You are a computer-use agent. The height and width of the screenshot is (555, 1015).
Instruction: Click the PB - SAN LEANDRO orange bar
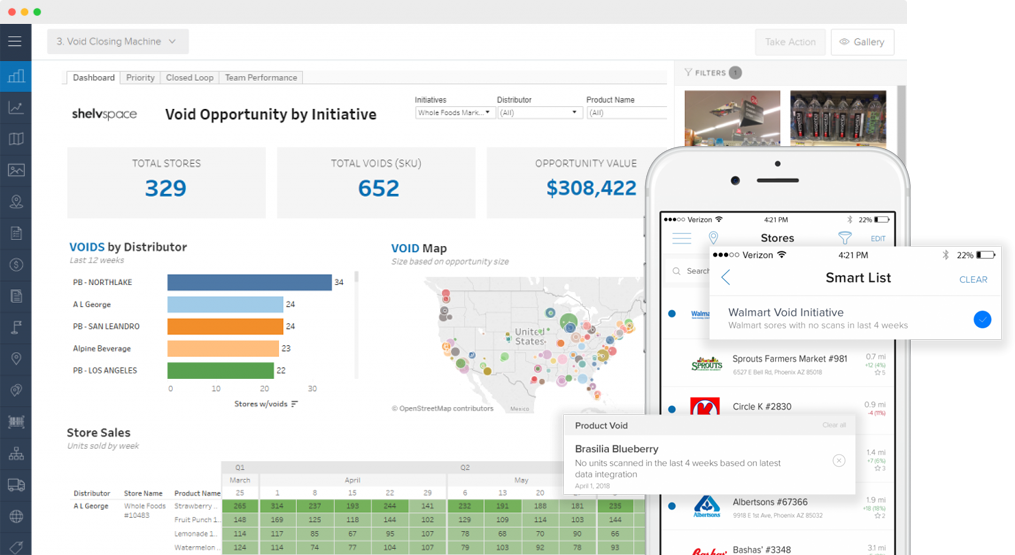(x=225, y=326)
